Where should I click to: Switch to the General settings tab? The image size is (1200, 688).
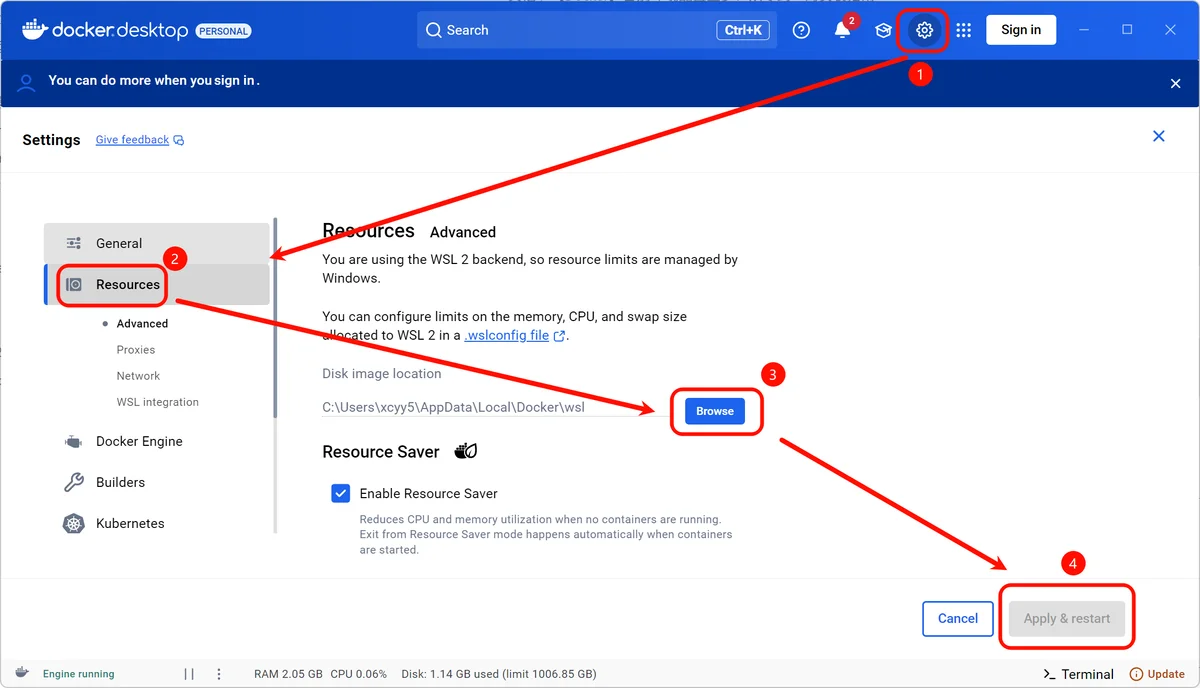[119, 243]
